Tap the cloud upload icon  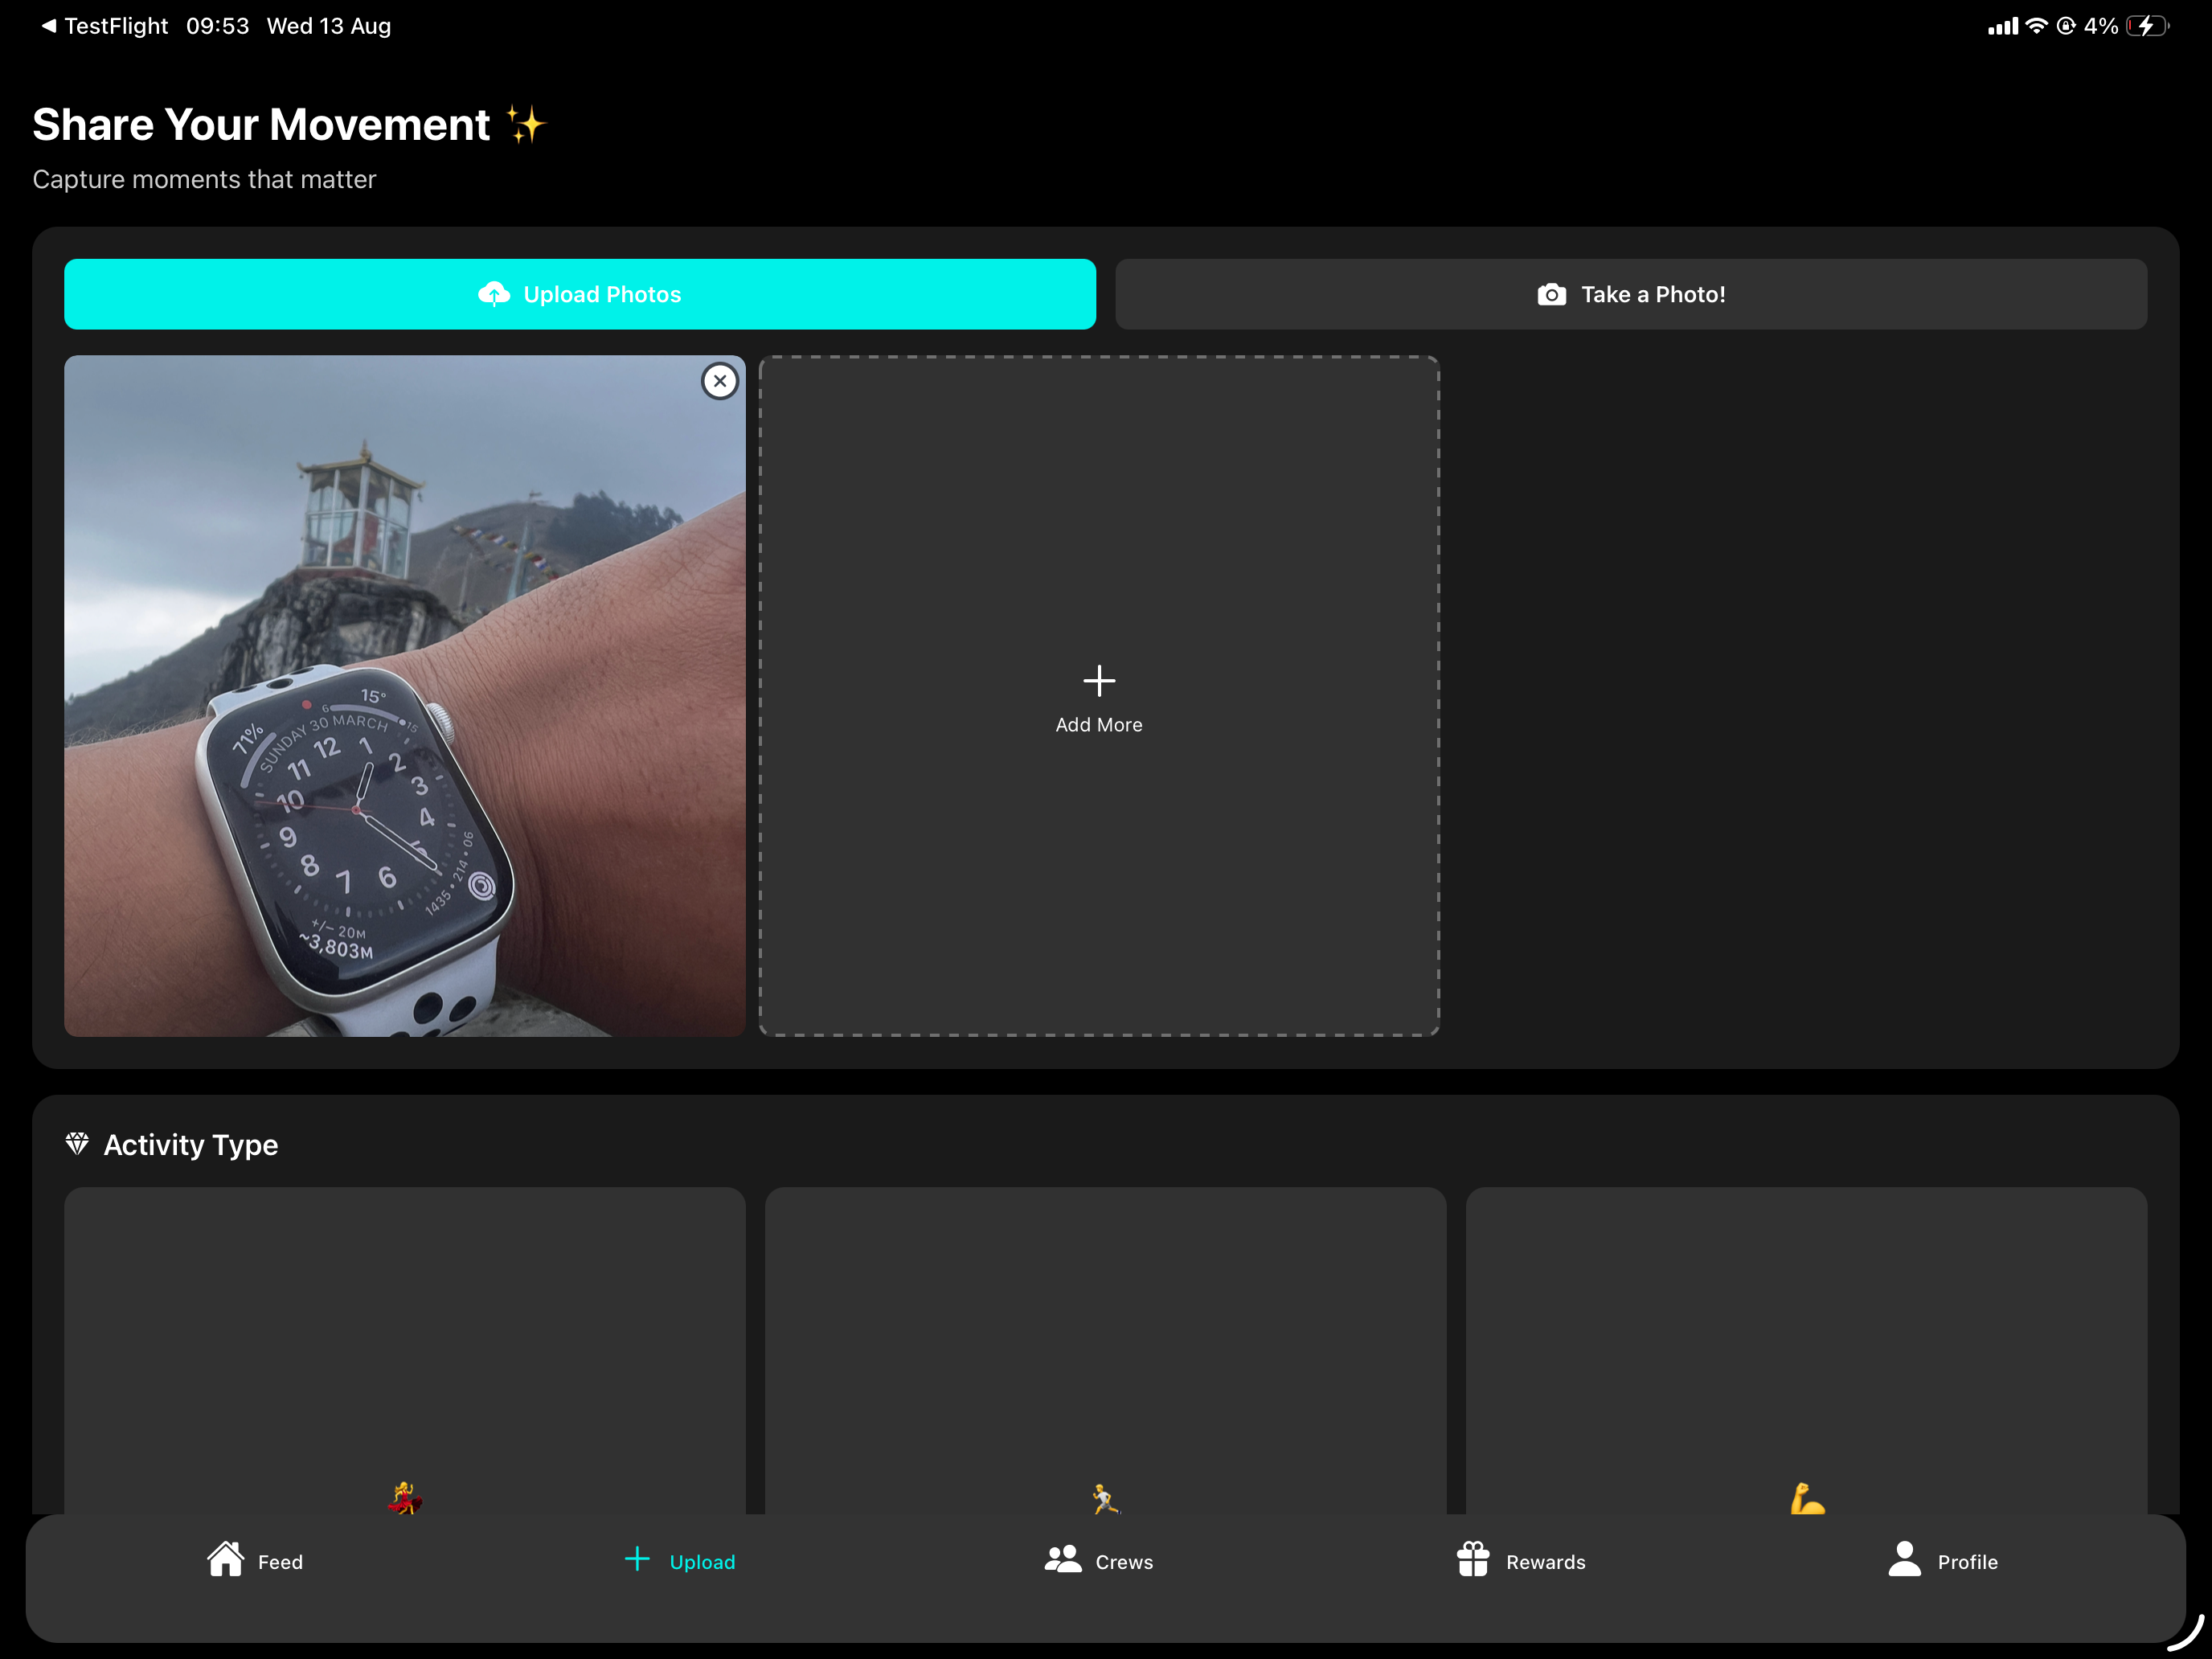pyautogui.click(x=494, y=294)
